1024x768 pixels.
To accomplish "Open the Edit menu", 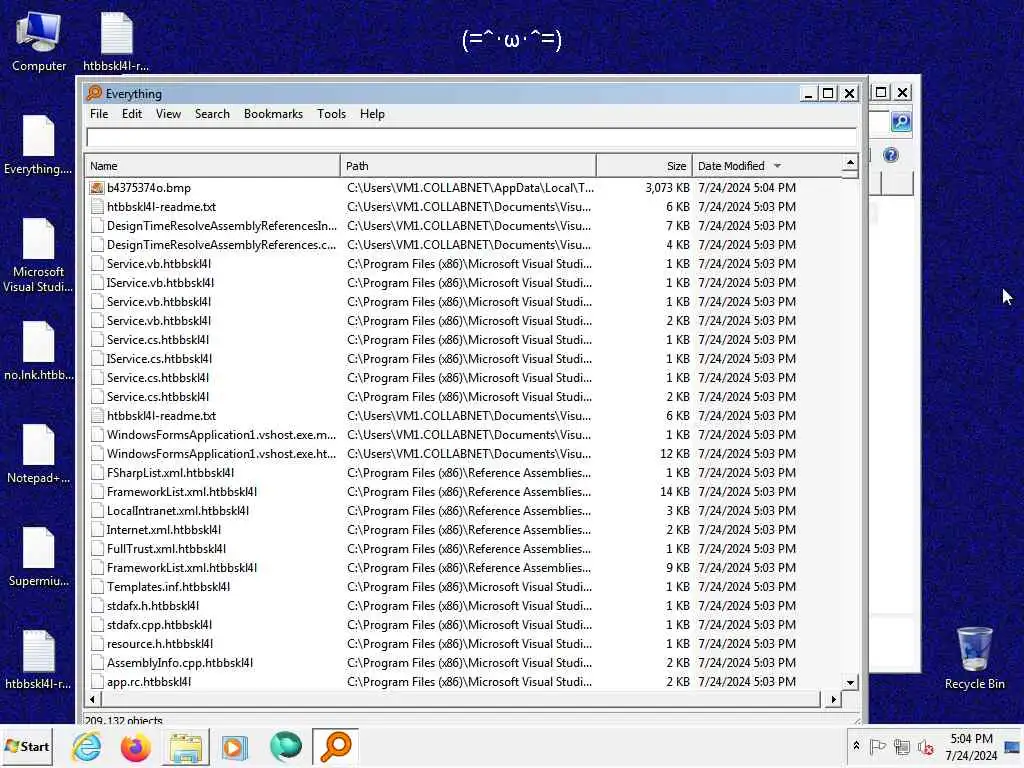I will tap(132, 114).
